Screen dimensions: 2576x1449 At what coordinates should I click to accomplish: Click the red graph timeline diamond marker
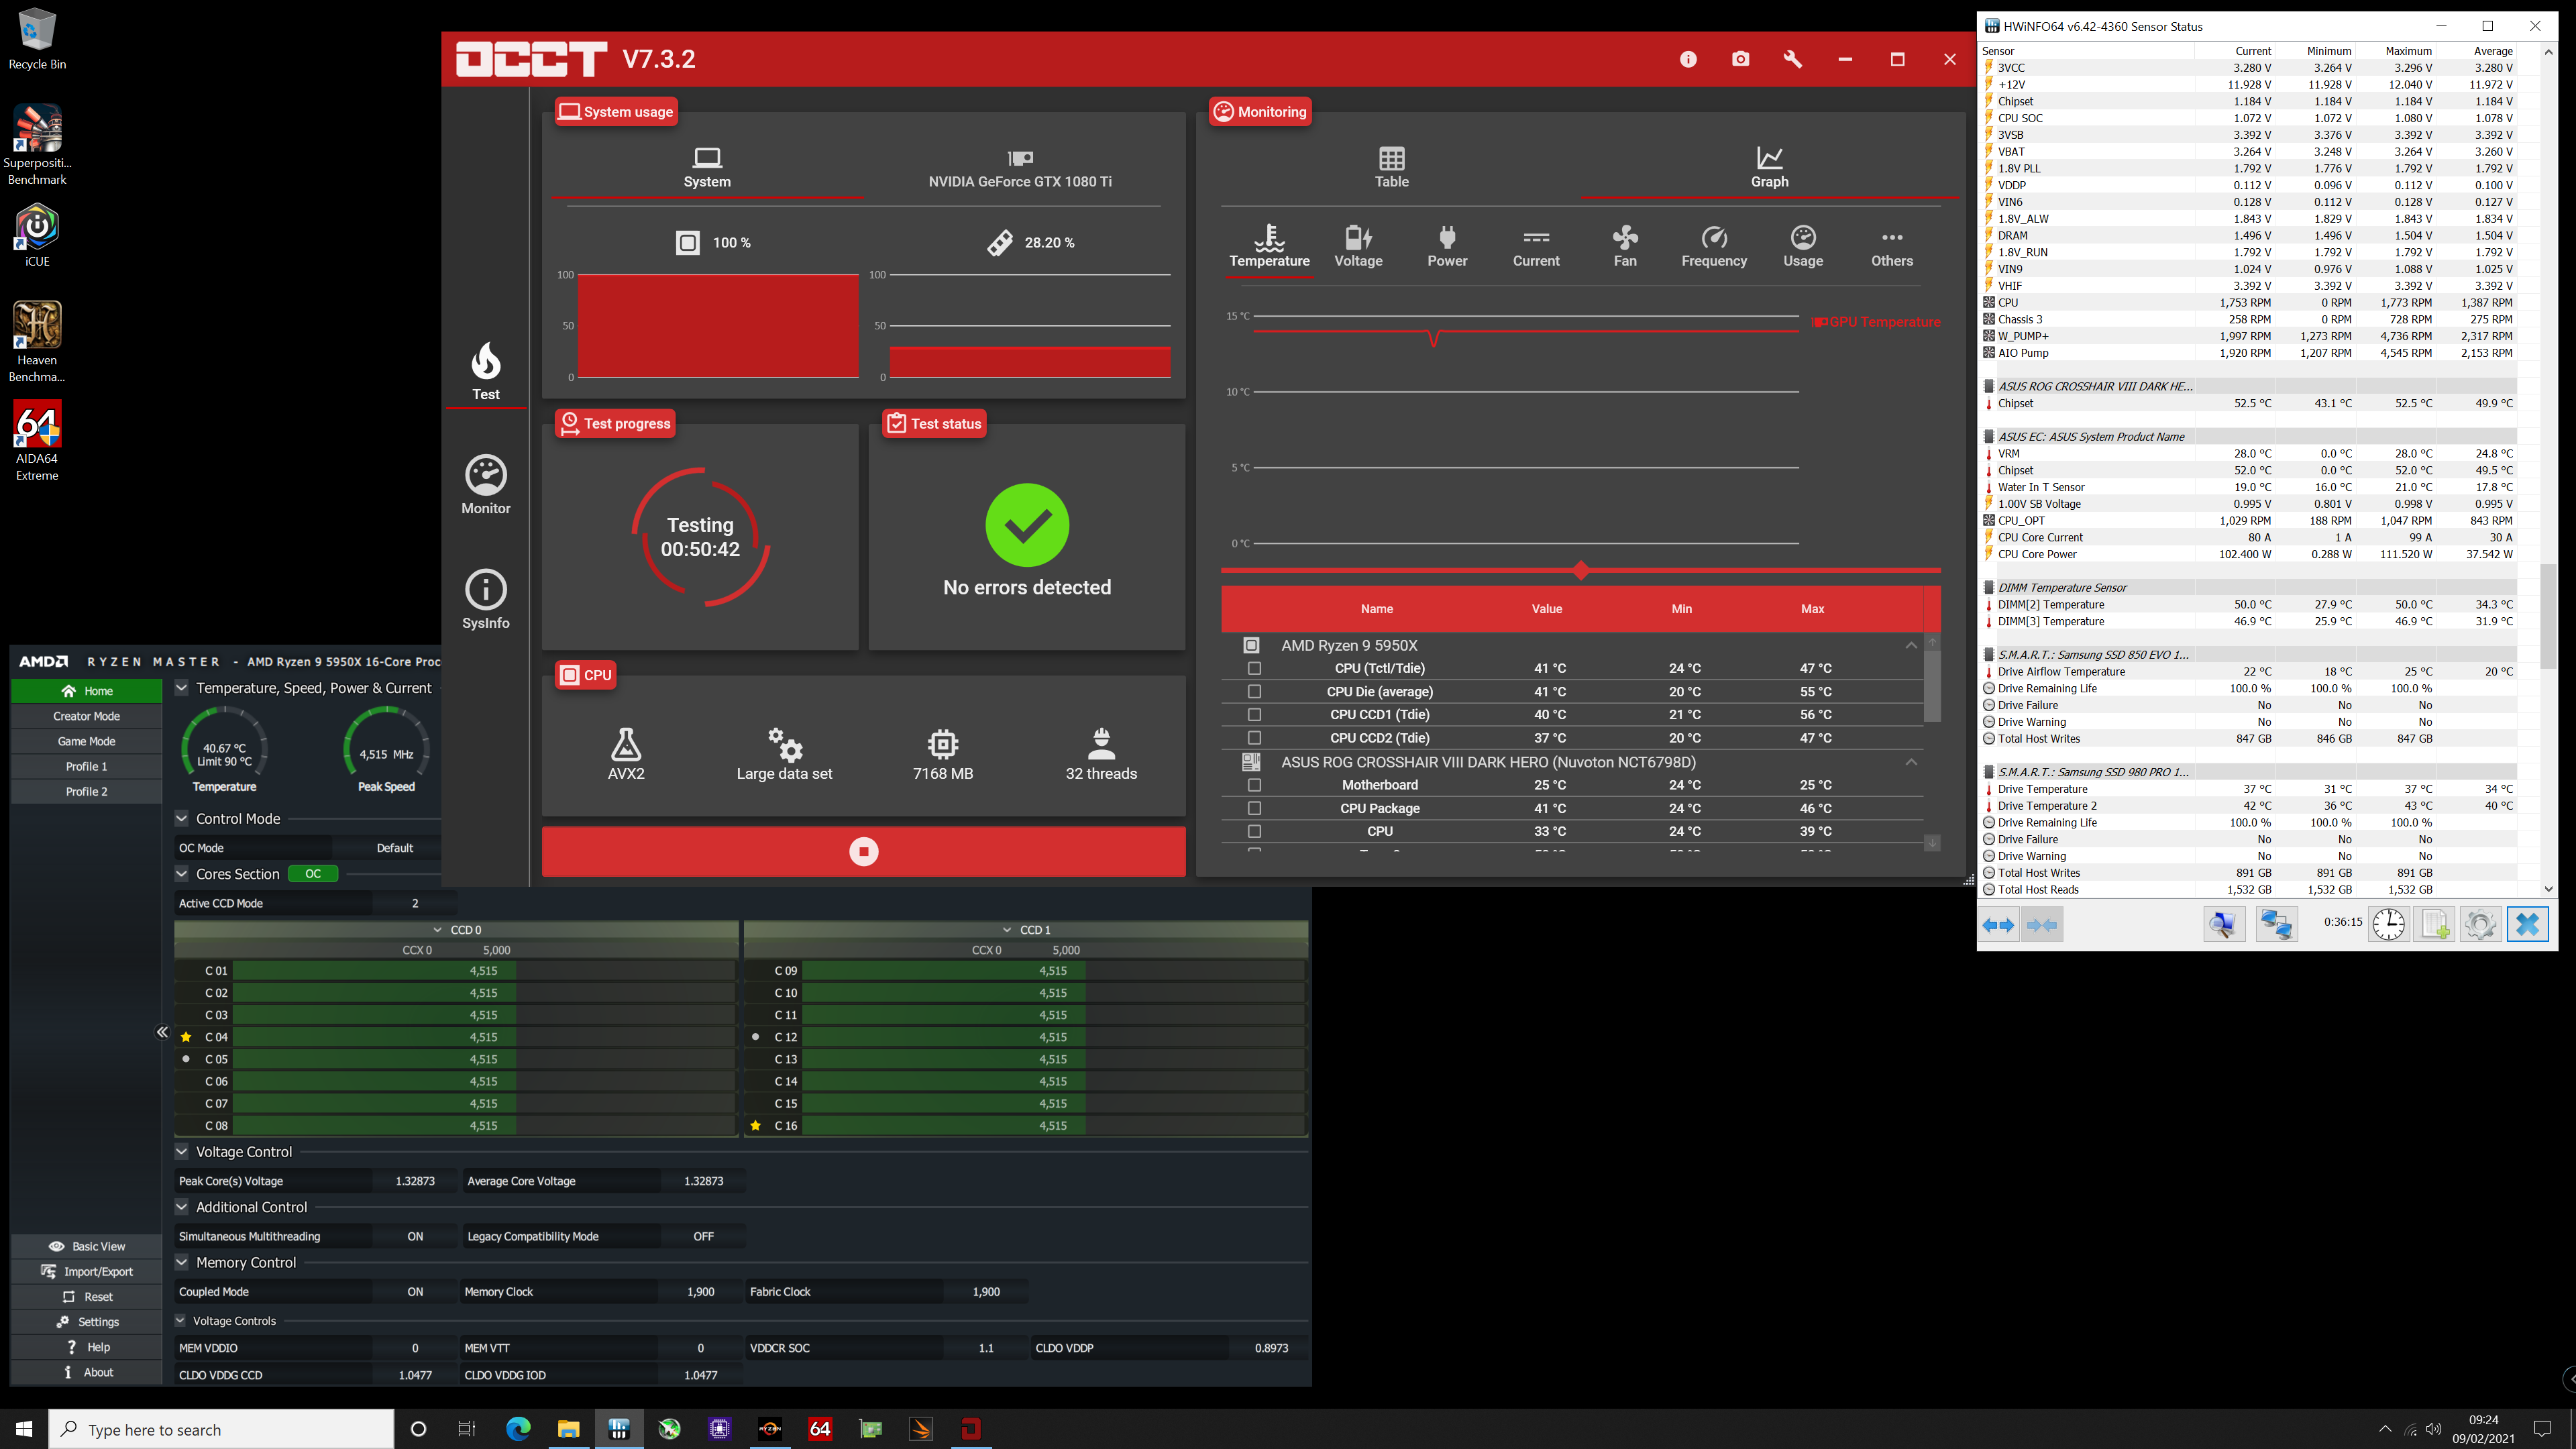(x=1580, y=570)
